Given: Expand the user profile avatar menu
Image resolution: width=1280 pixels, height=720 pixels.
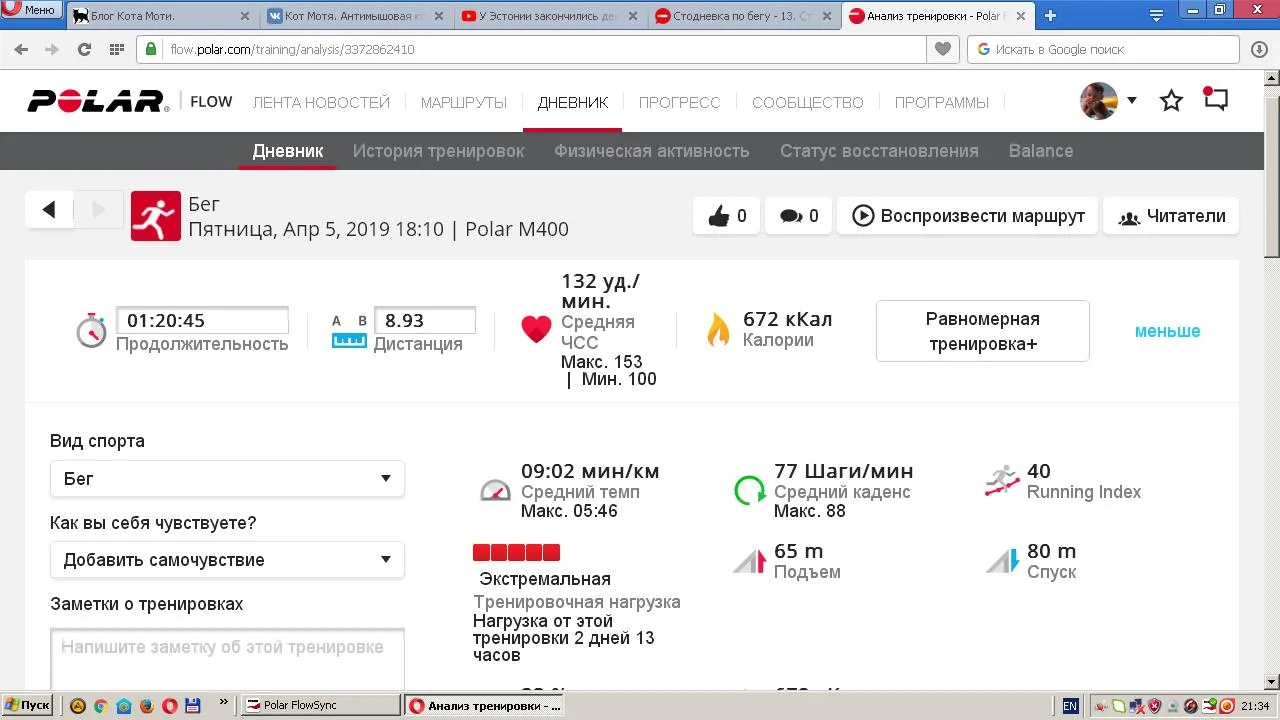Looking at the screenshot, I should click(1108, 101).
